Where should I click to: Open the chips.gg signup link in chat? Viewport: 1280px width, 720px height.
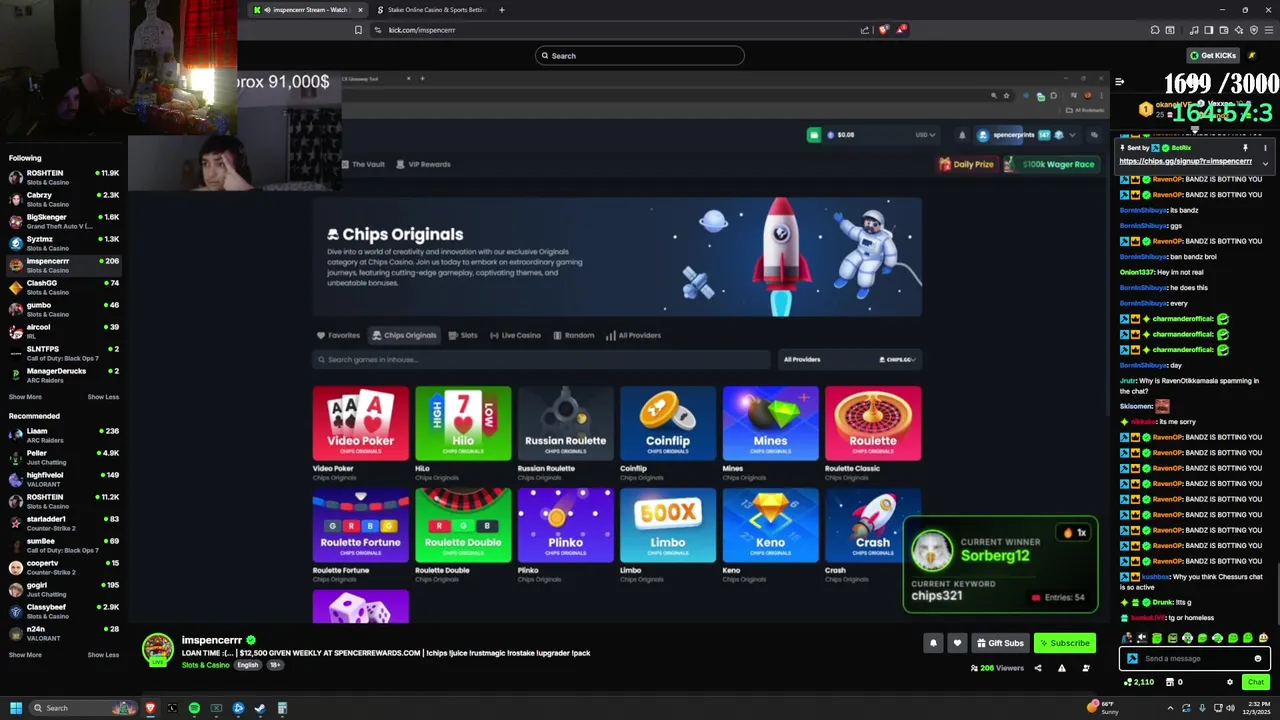tap(1185, 161)
